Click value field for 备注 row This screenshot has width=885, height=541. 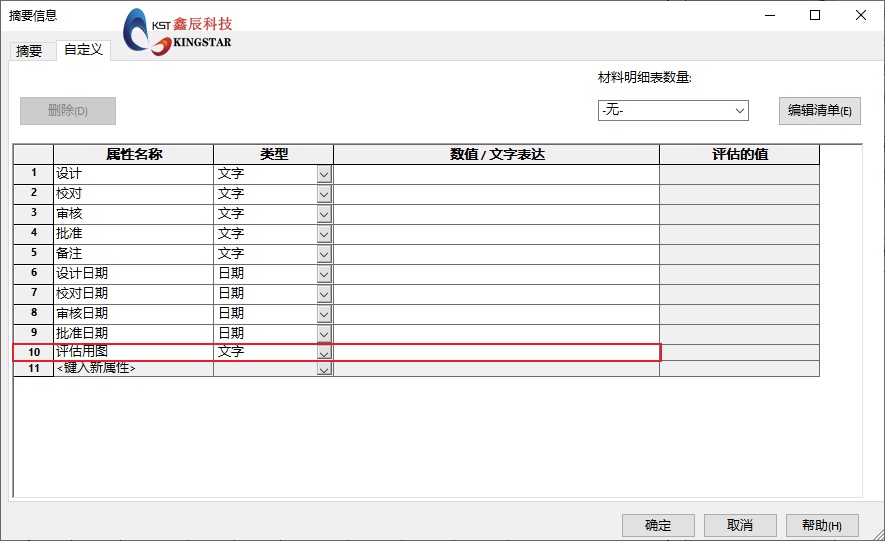pyautogui.click(x=496, y=254)
